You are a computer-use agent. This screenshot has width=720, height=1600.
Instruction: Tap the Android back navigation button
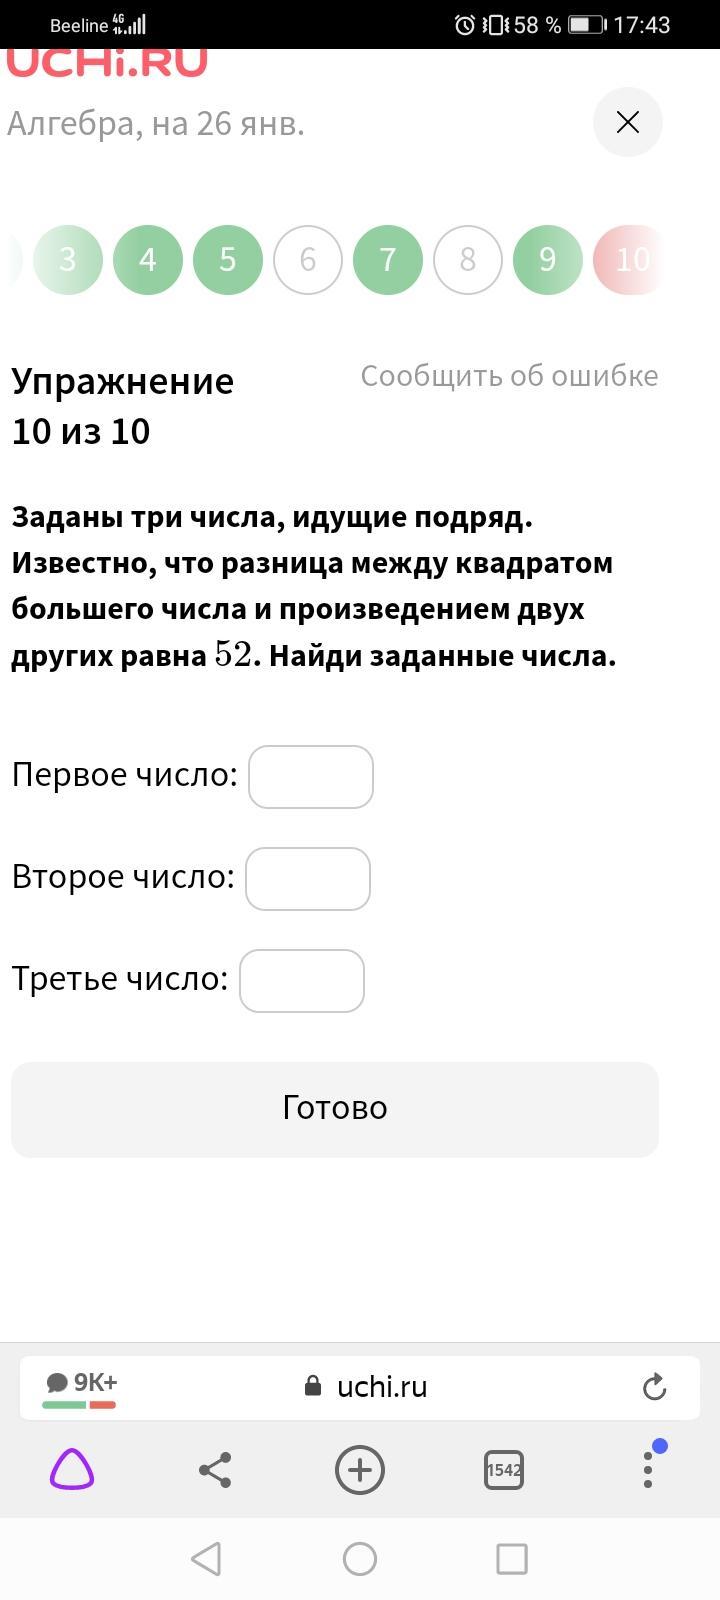(206, 1558)
